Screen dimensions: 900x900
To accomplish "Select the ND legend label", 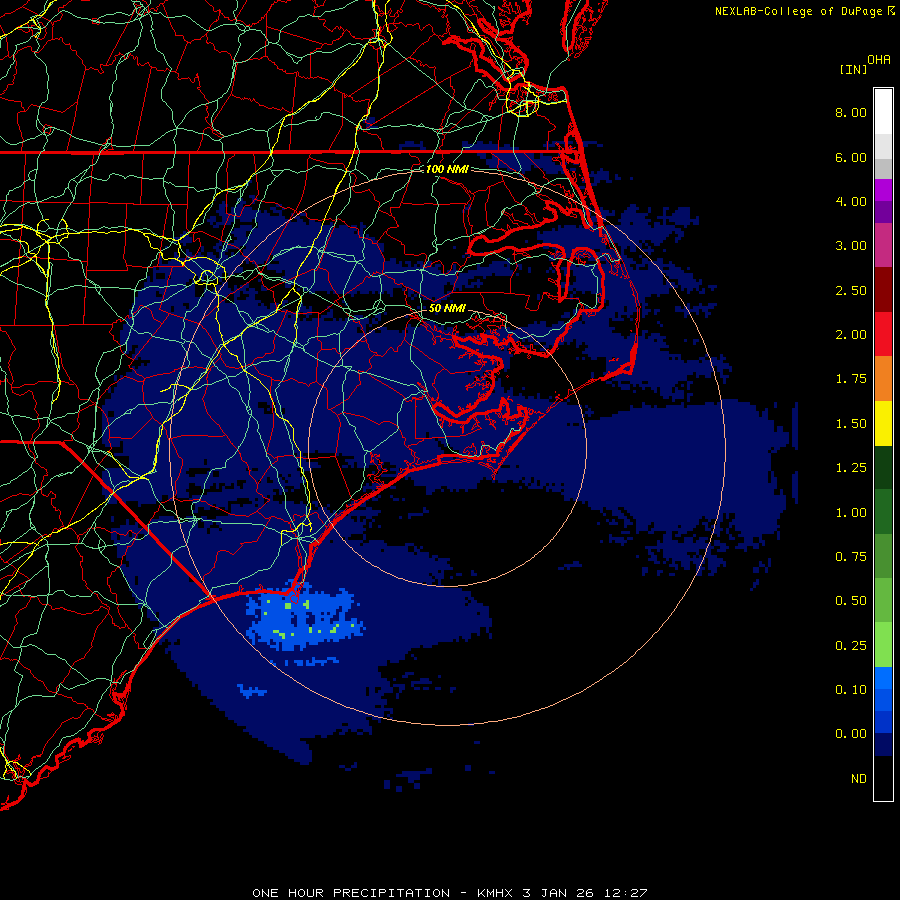I will point(859,779).
